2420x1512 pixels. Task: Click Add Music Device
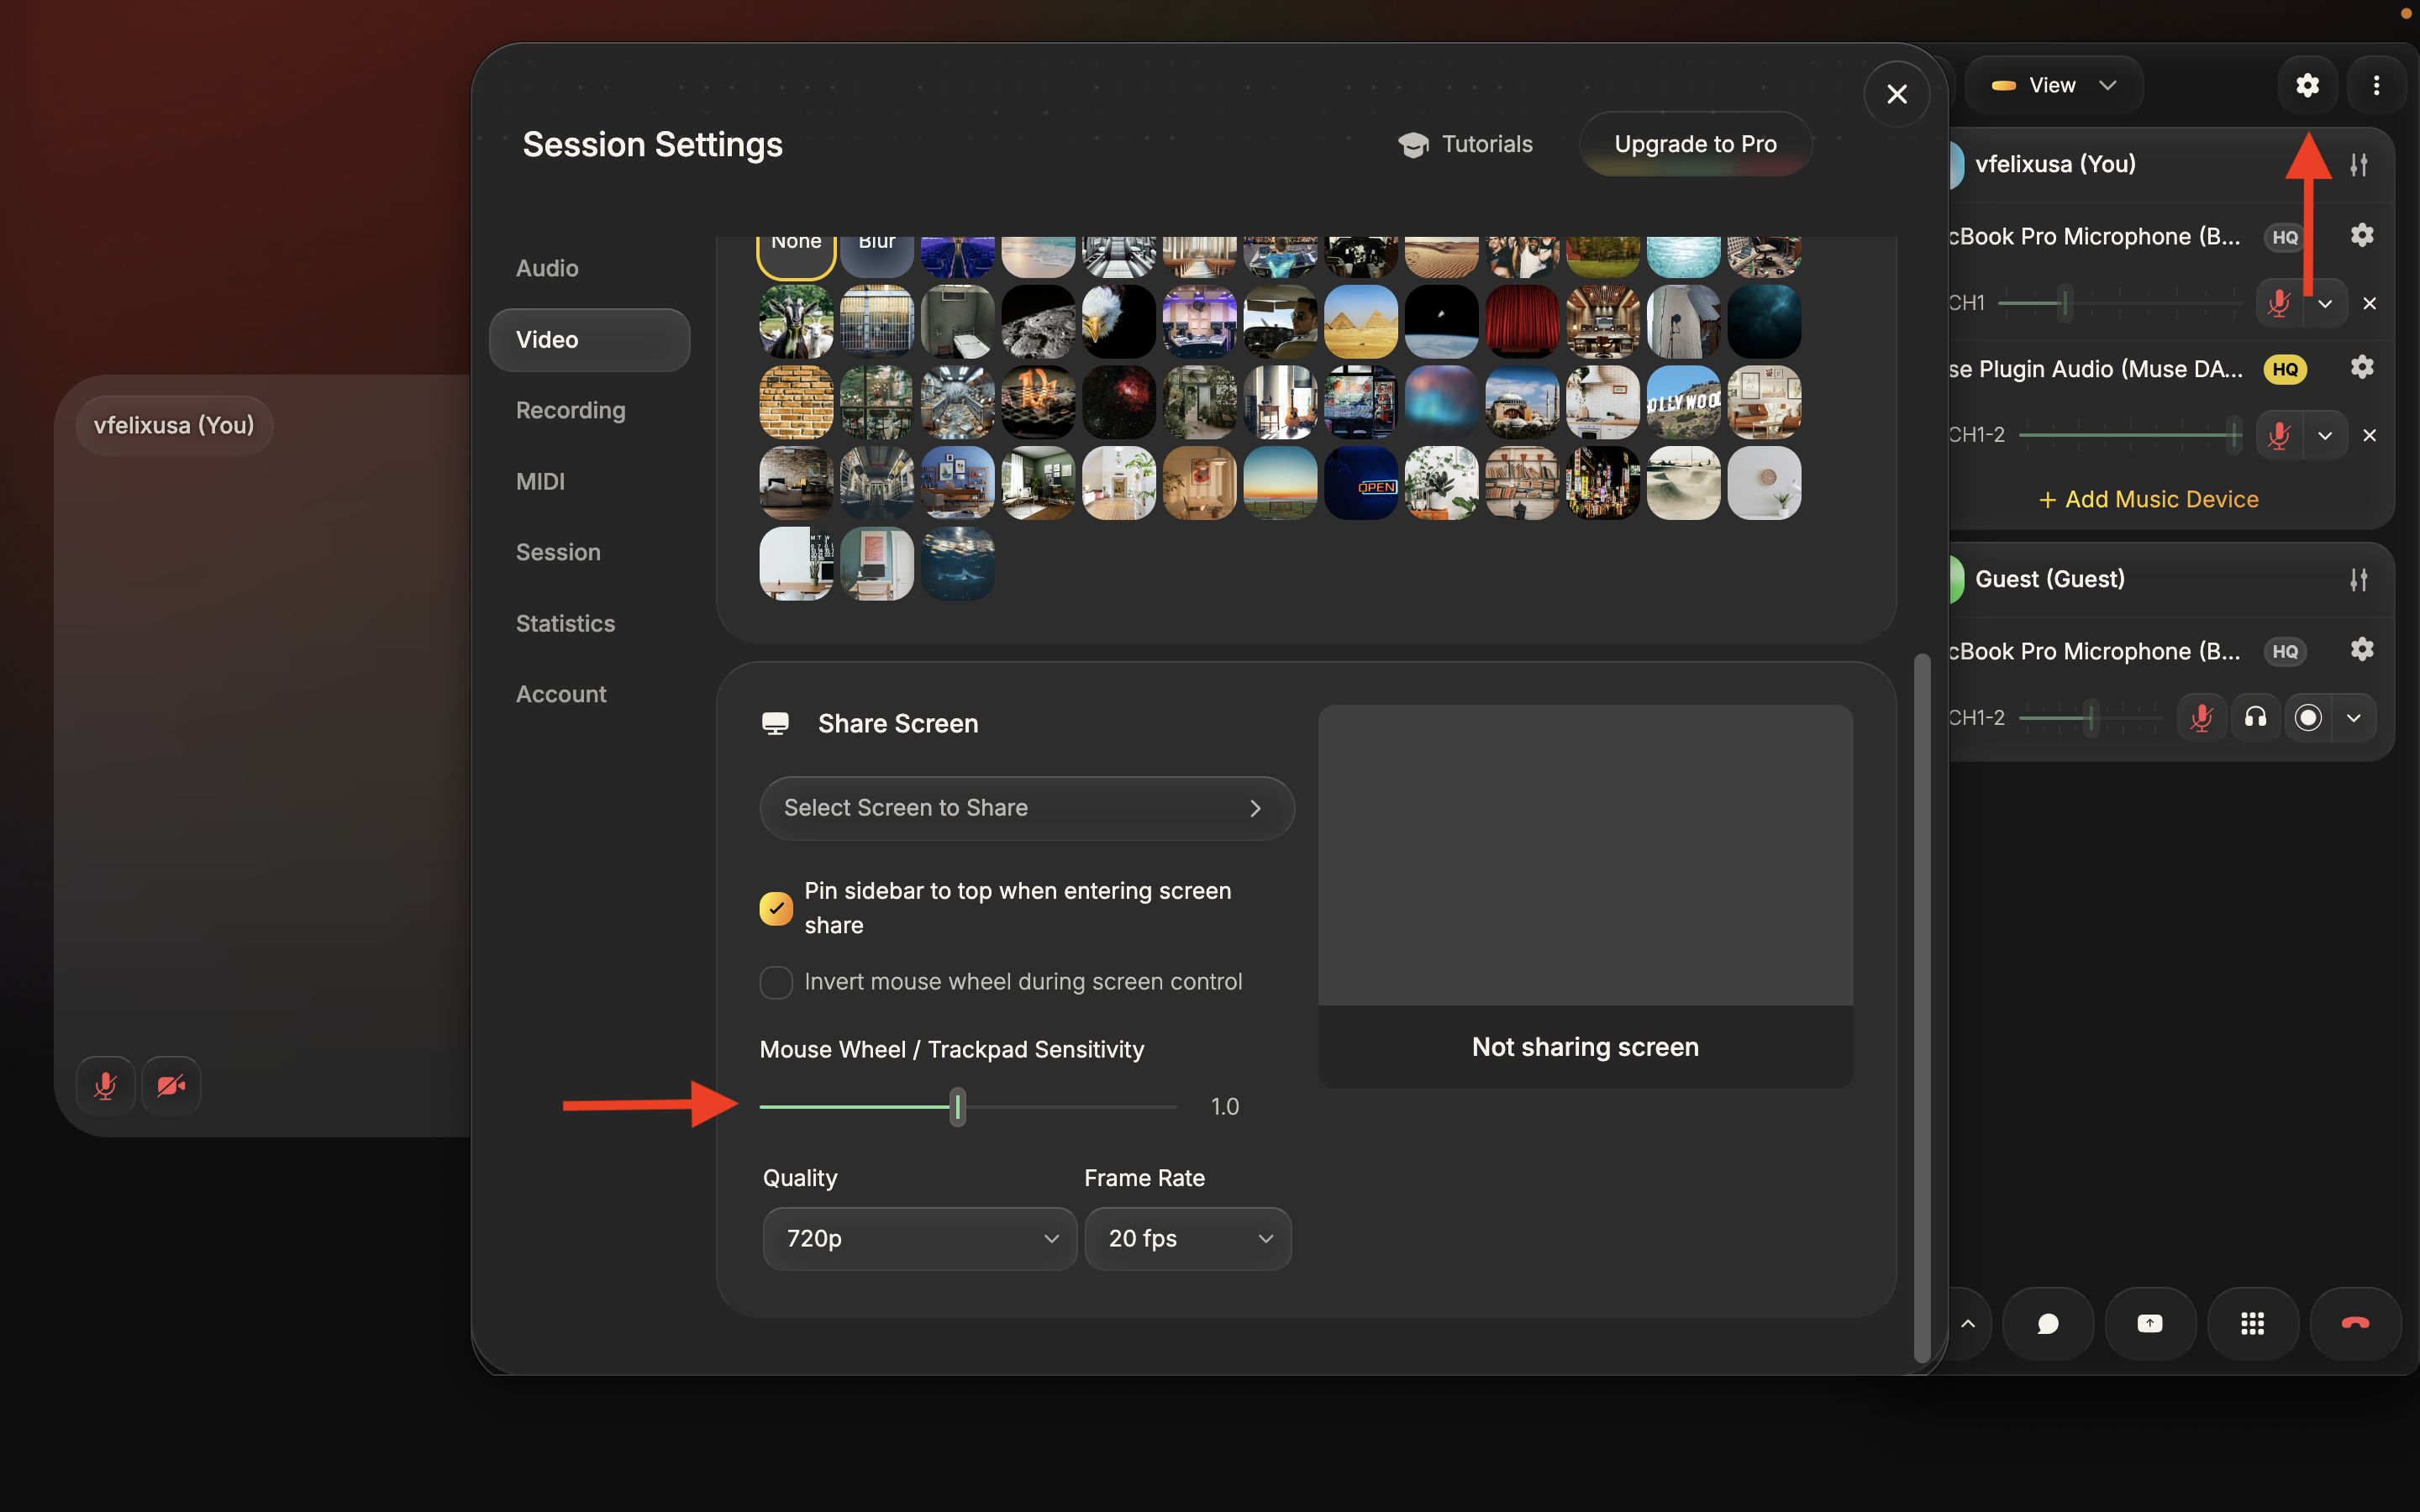point(2147,499)
